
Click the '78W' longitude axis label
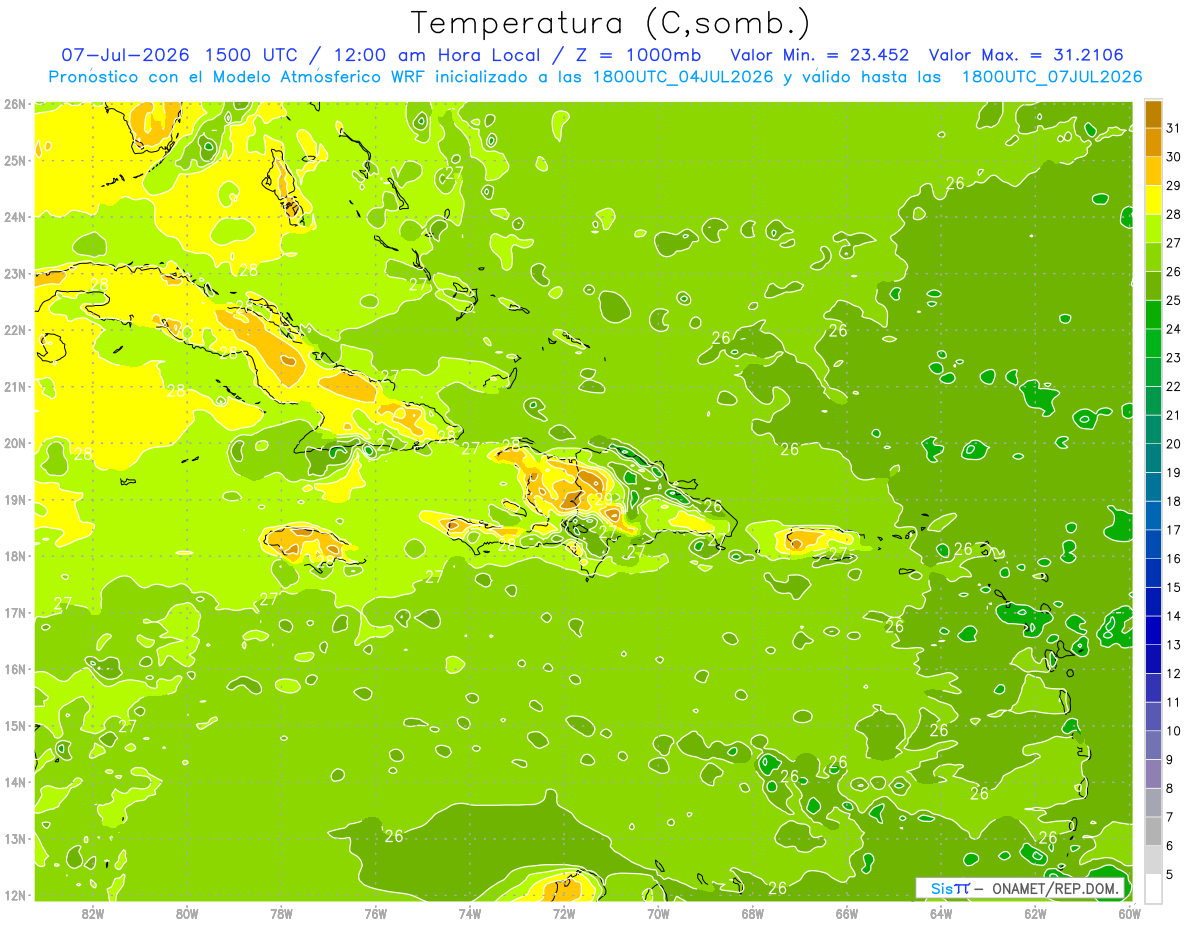click(281, 913)
